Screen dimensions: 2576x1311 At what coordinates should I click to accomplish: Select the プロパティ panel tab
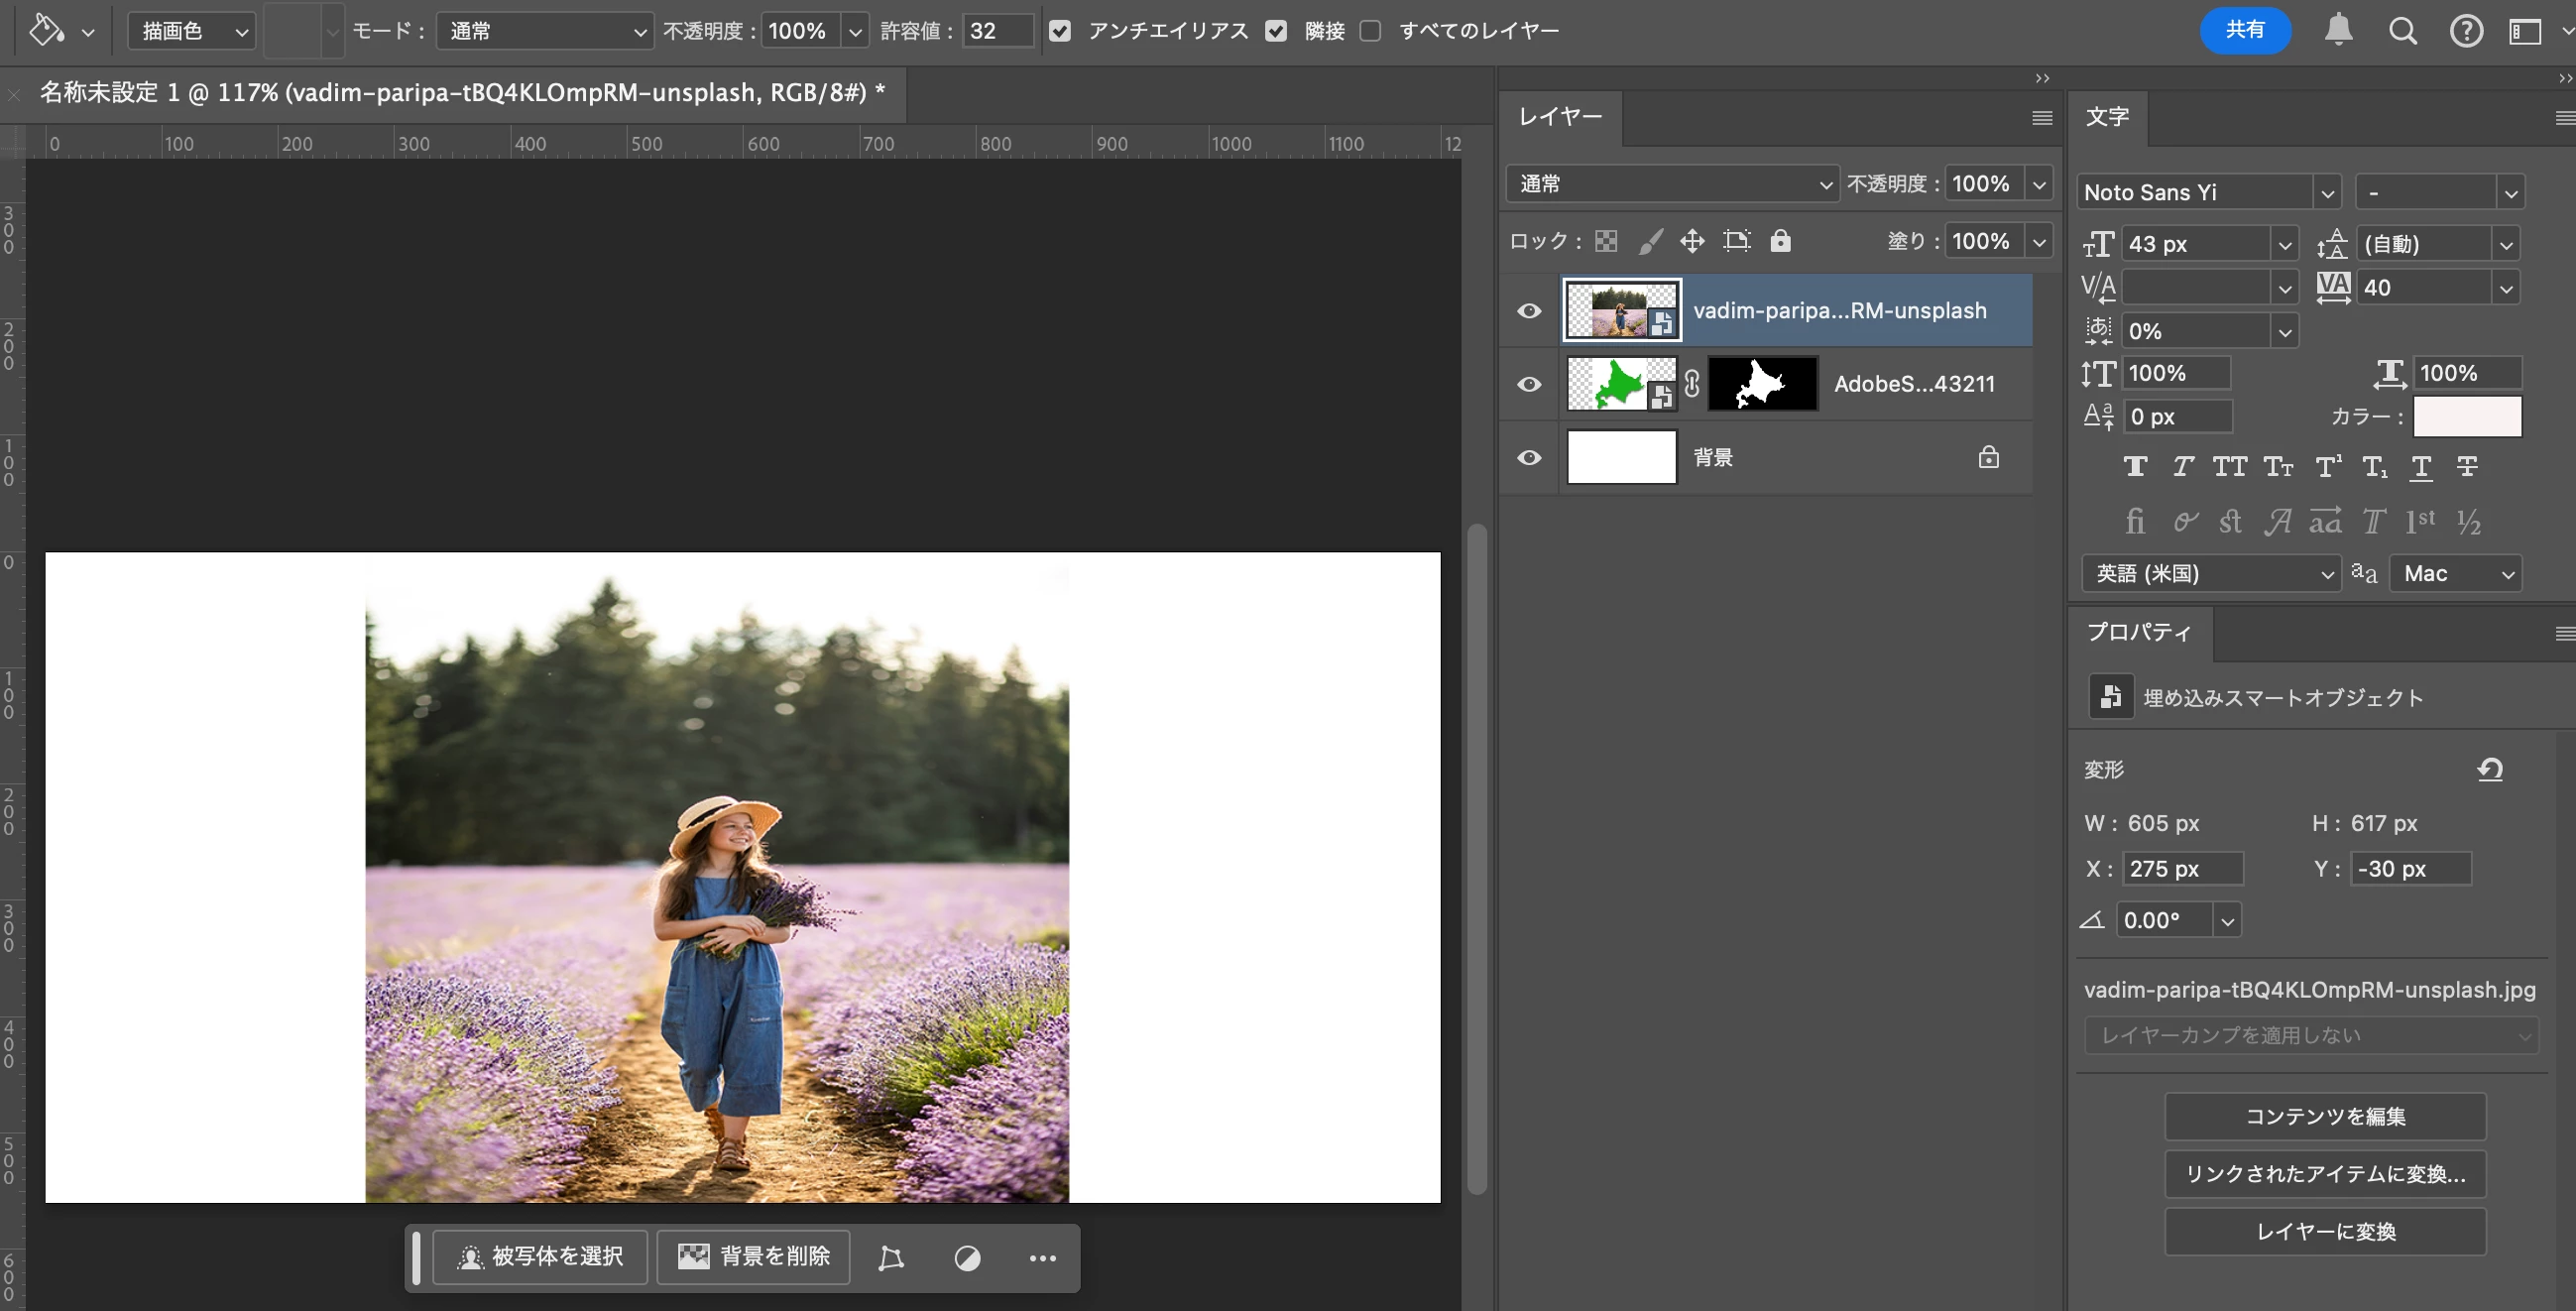(2138, 632)
